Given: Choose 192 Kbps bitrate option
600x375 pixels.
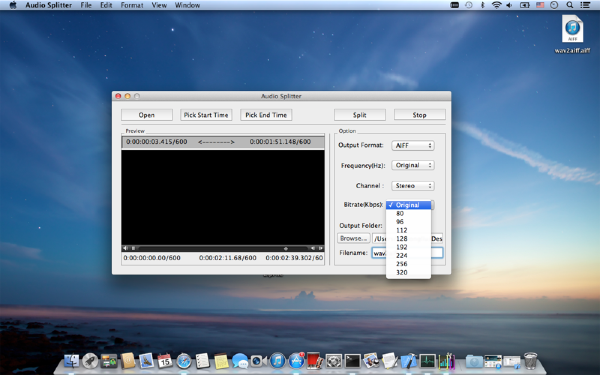Looking at the screenshot, I should tap(408, 247).
